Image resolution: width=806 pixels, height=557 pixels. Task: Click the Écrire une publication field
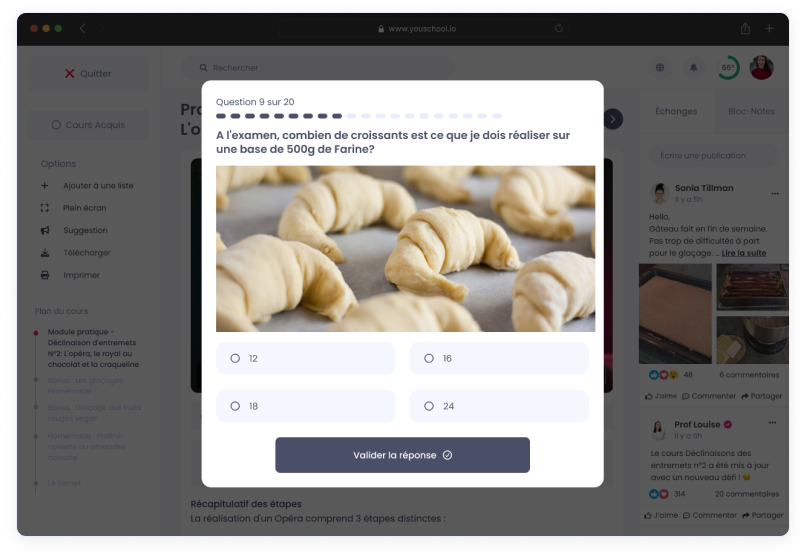click(x=713, y=156)
